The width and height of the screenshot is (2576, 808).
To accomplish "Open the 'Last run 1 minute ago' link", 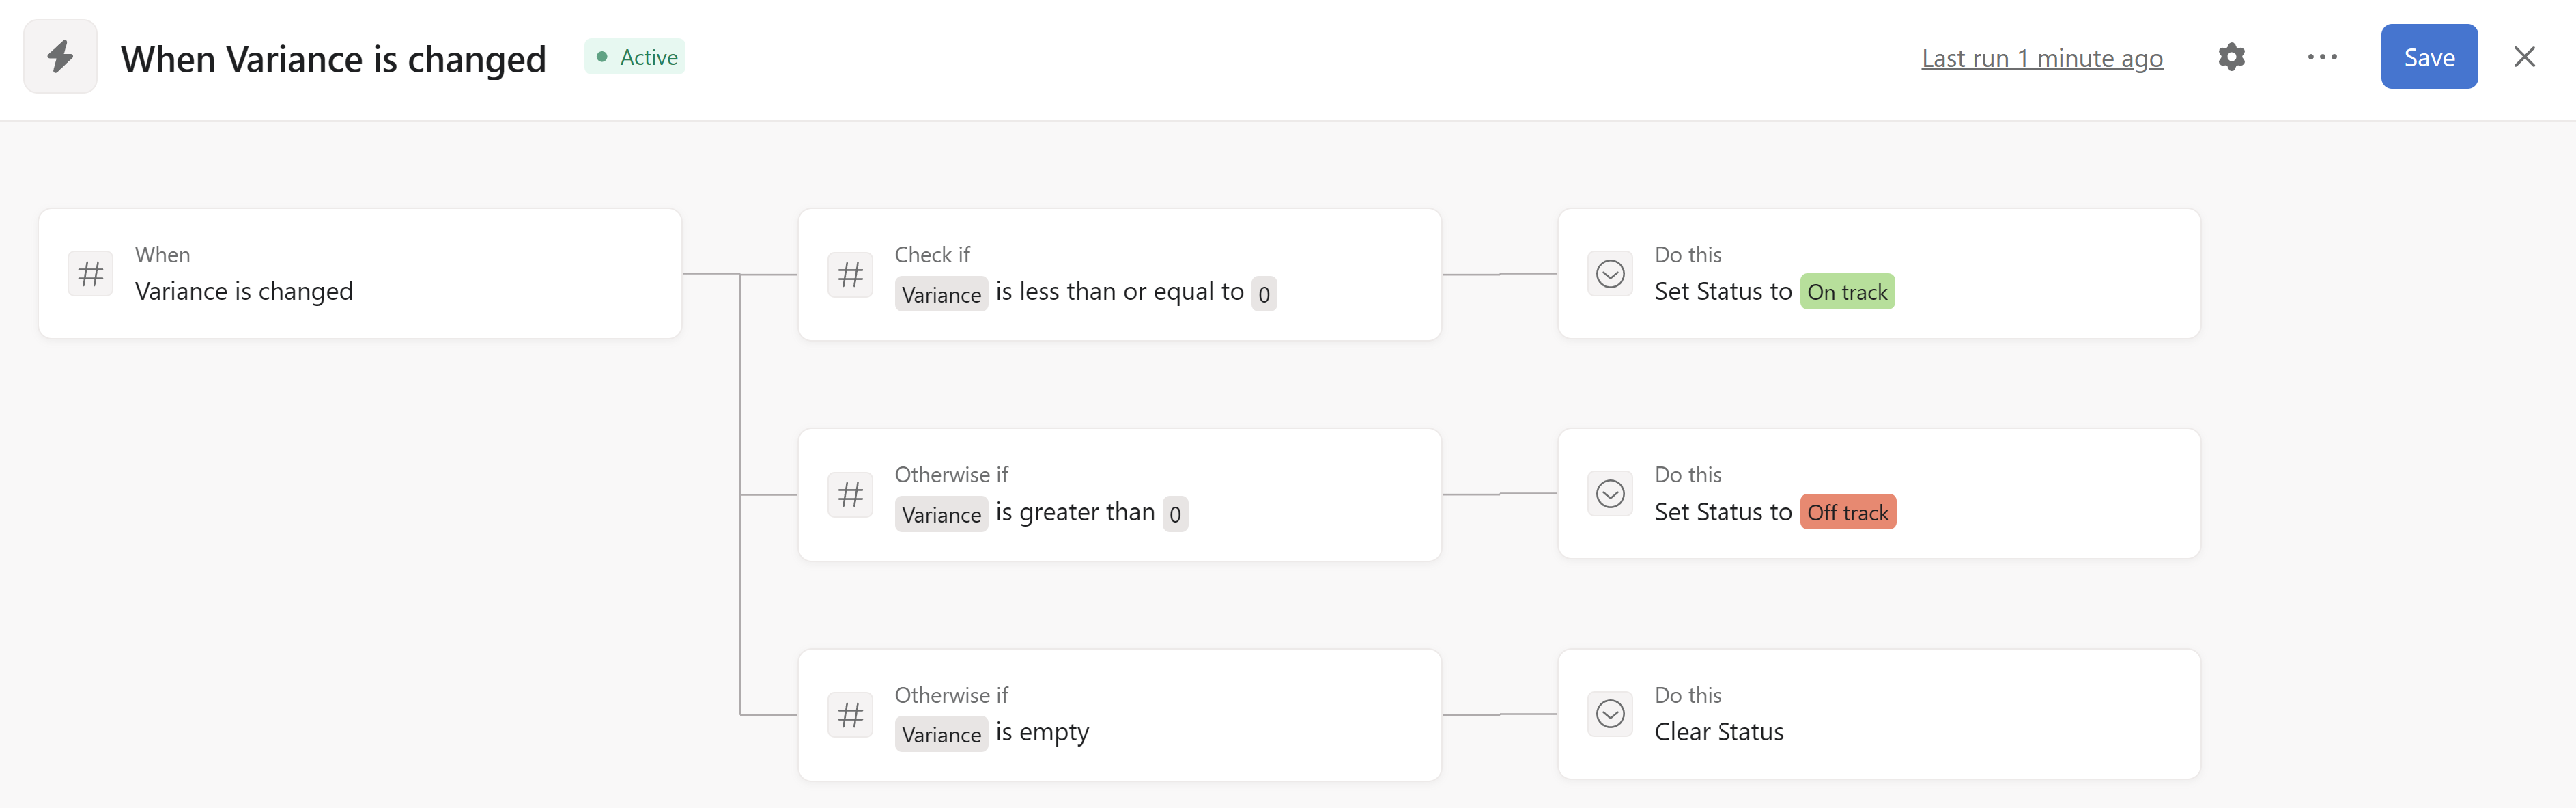I will click(2041, 58).
